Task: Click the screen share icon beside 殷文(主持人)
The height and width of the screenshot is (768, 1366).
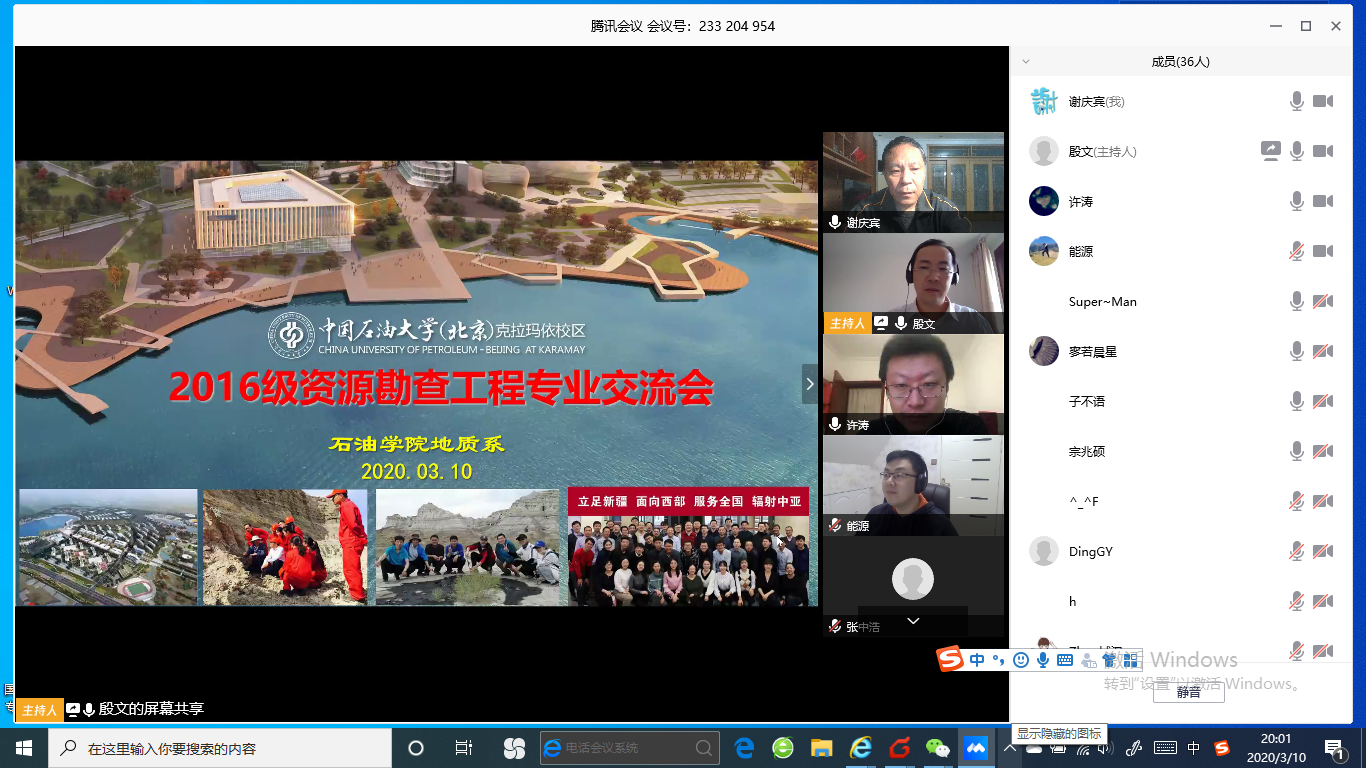Action: [1270, 151]
